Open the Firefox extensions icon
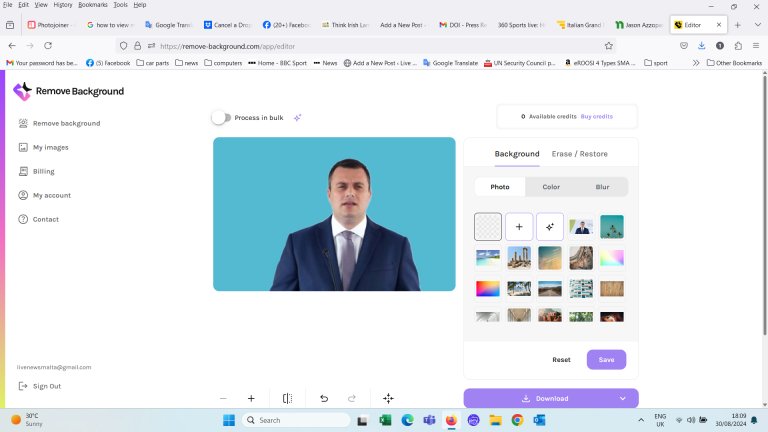 pos(738,46)
